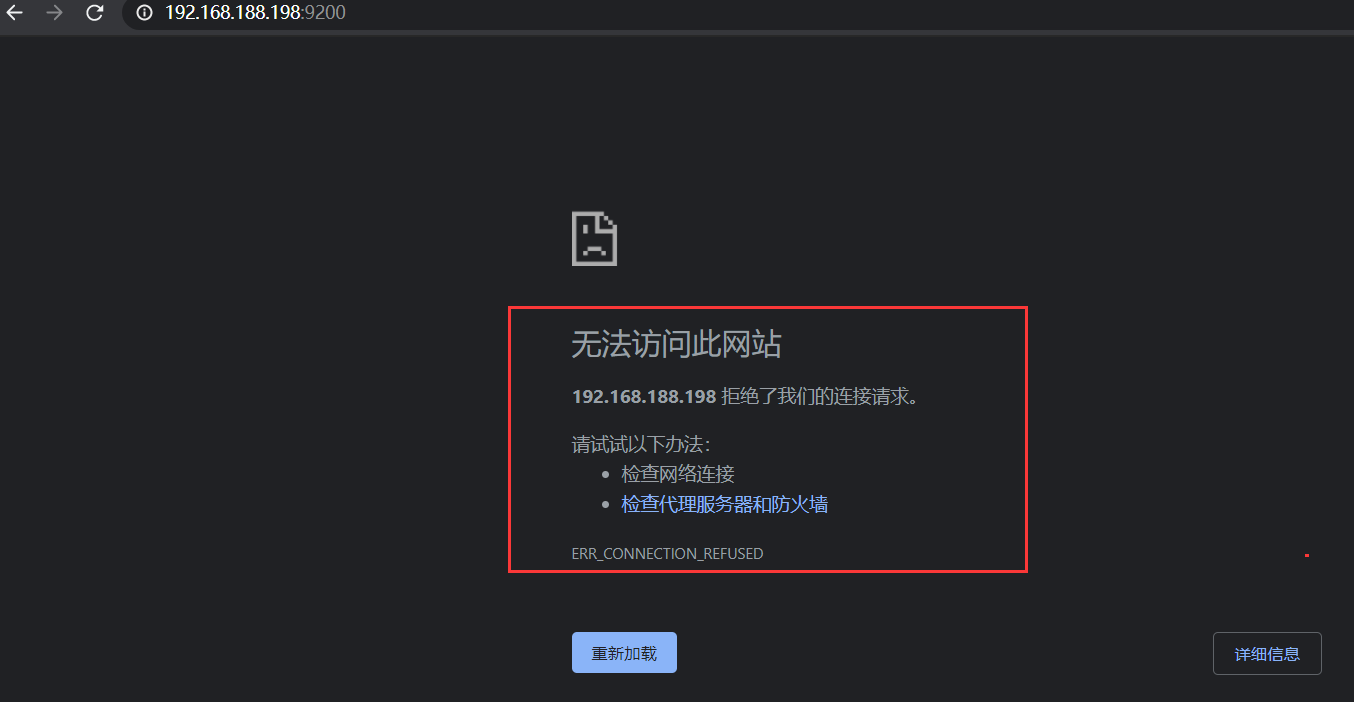
Task: Click the 请试试以下办法 line
Action: [641, 444]
